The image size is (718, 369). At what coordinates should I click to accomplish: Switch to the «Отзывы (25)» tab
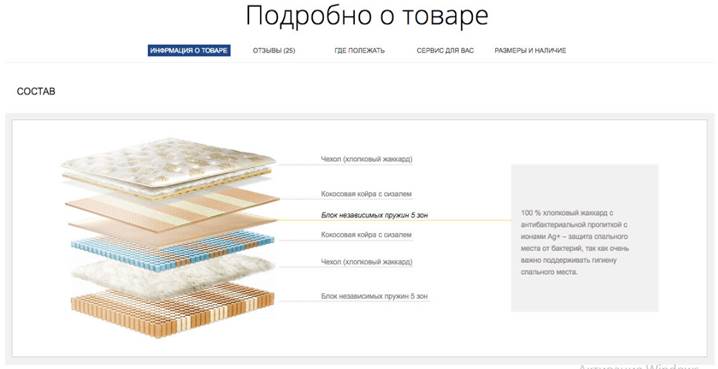coord(274,50)
